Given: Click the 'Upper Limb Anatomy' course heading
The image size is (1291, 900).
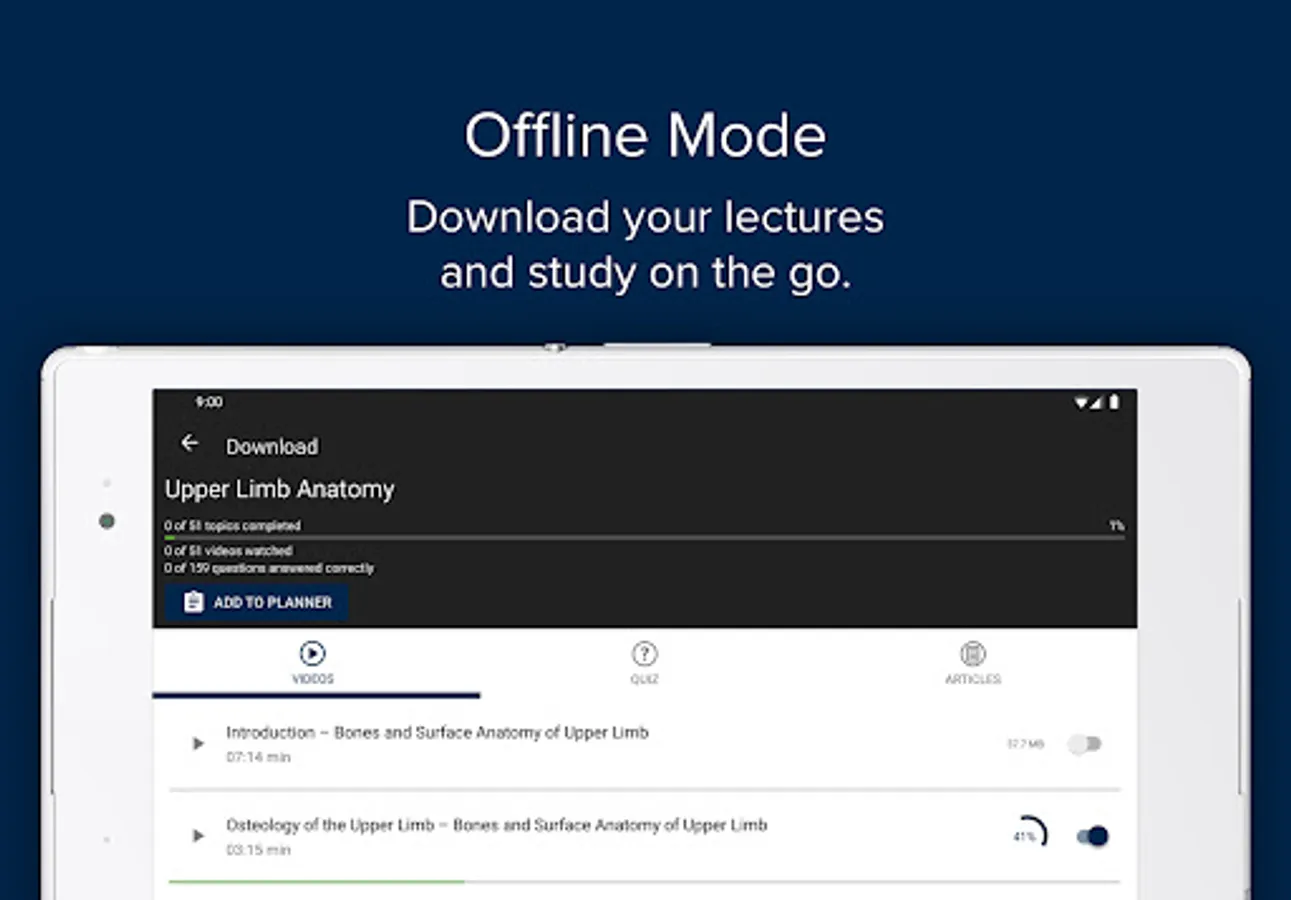Looking at the screenshot, I should (x=280, y=489).
